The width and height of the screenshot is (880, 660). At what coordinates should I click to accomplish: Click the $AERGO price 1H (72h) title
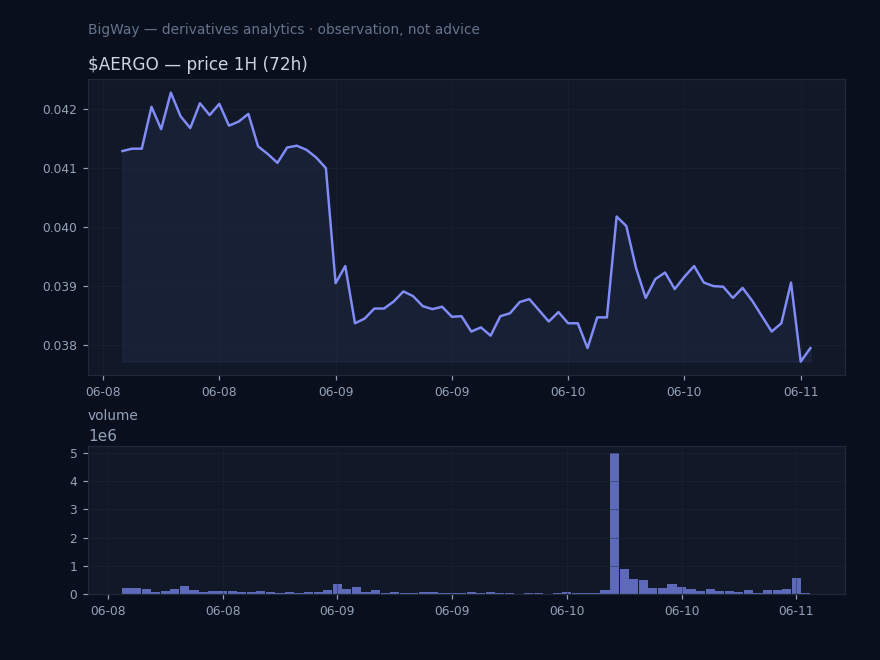pos(198,64)
